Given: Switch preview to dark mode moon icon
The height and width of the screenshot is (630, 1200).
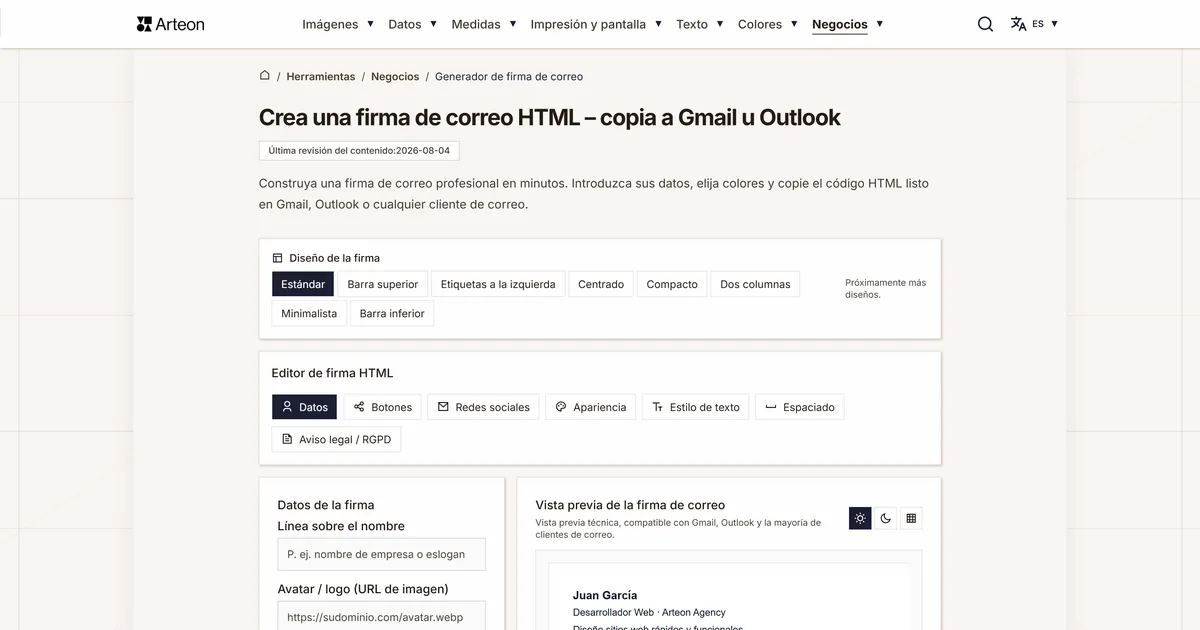Looking at the screenshot, I should tap(885, 518).
